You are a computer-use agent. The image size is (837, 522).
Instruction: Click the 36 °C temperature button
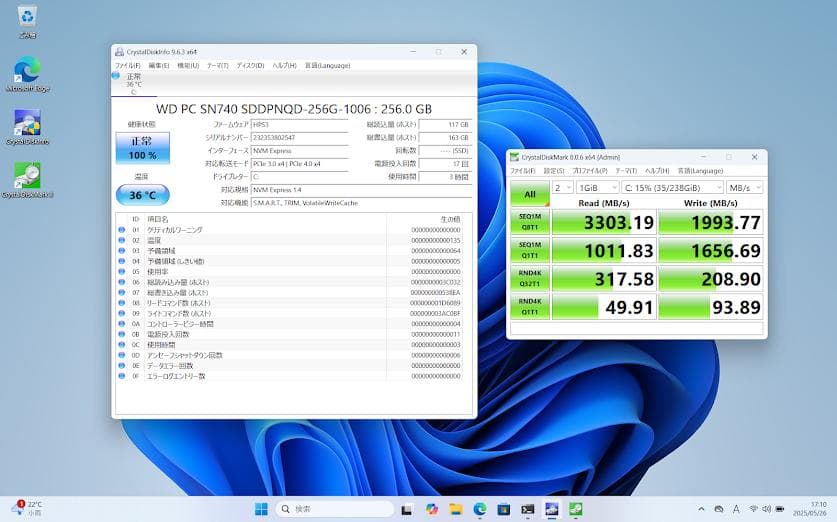pyautogui.click(x=143, y=195)
